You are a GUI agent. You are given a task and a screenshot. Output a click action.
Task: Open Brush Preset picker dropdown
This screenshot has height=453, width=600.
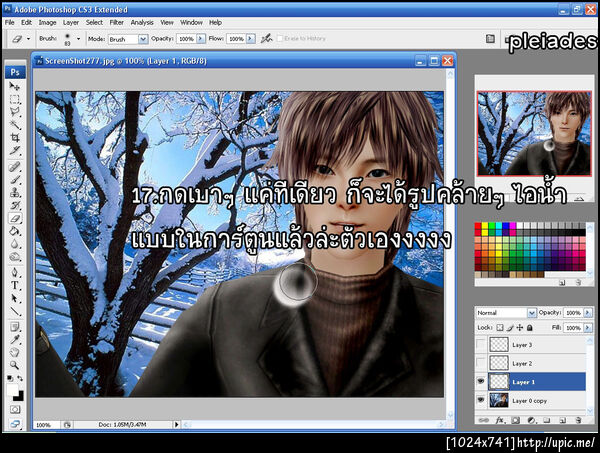pyautogui.click(x=78, y=39)
